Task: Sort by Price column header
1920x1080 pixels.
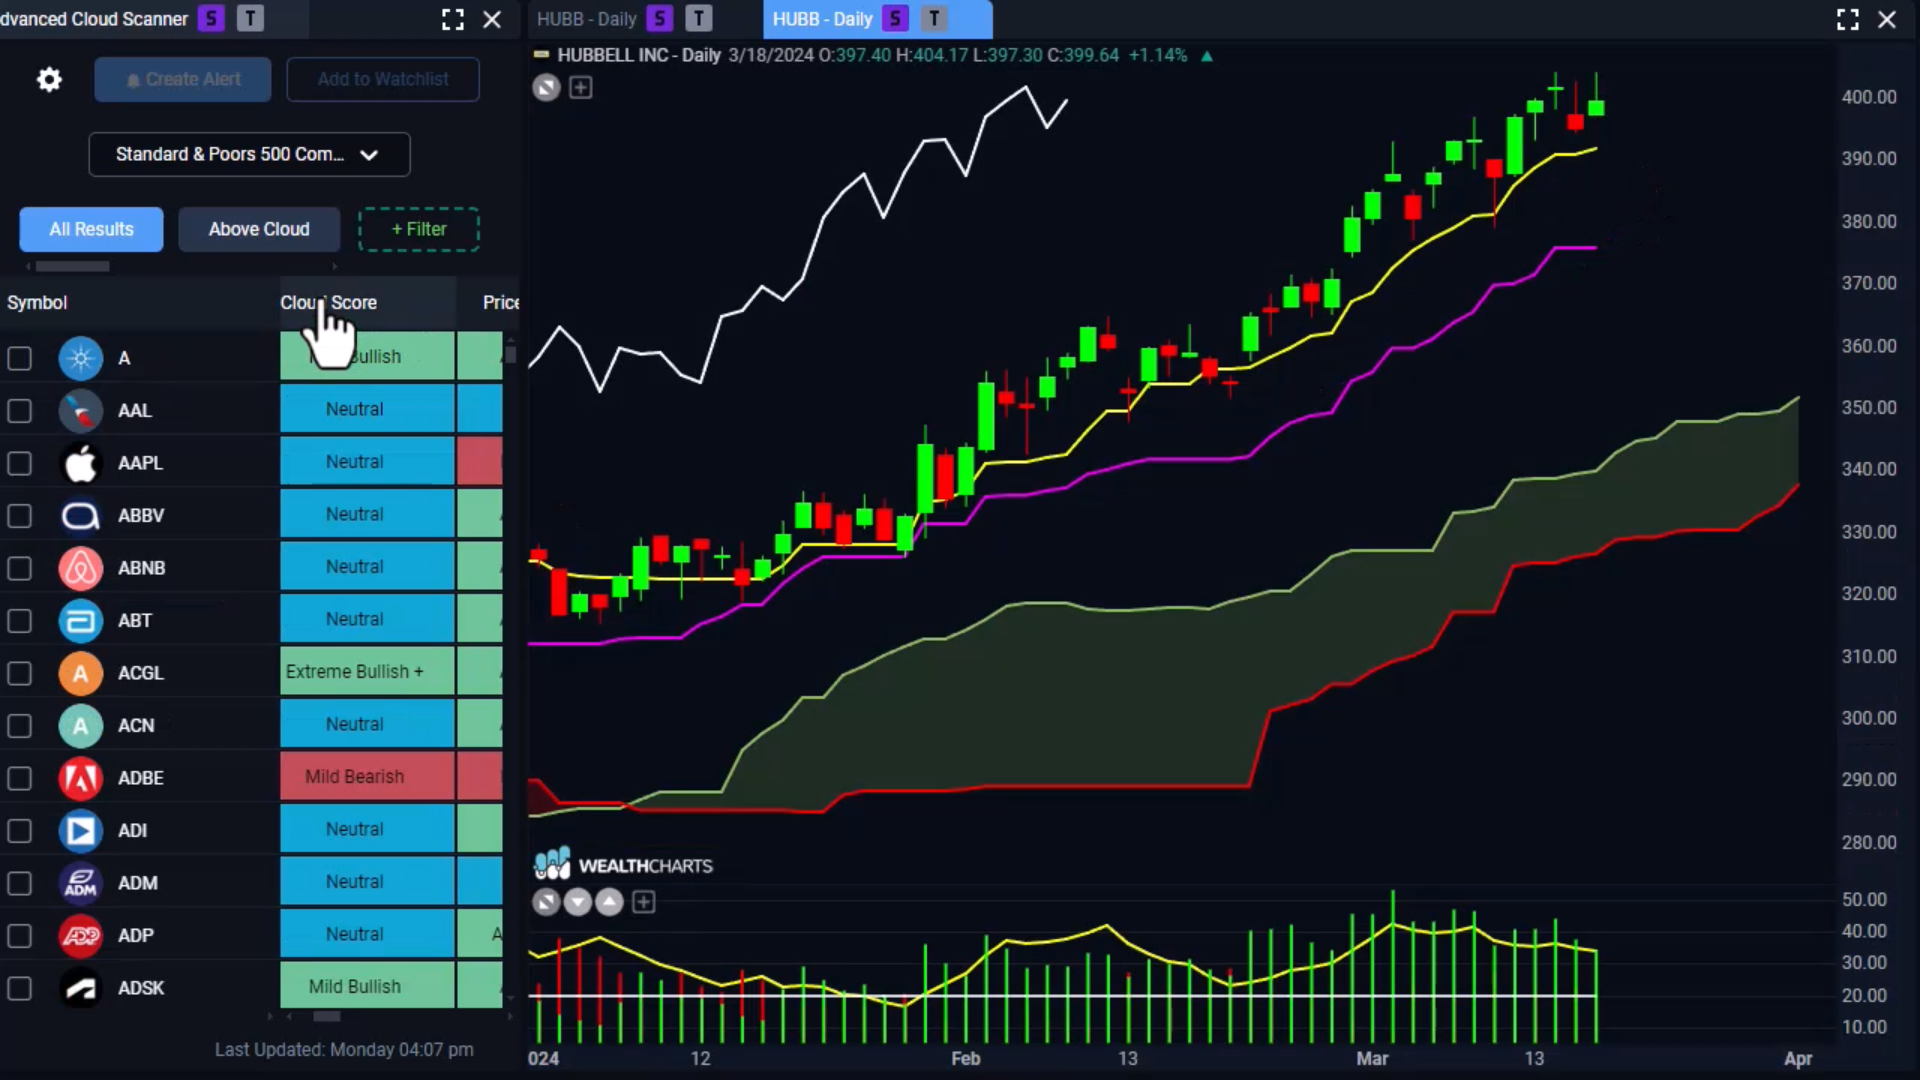Action: tap(501, 302)
